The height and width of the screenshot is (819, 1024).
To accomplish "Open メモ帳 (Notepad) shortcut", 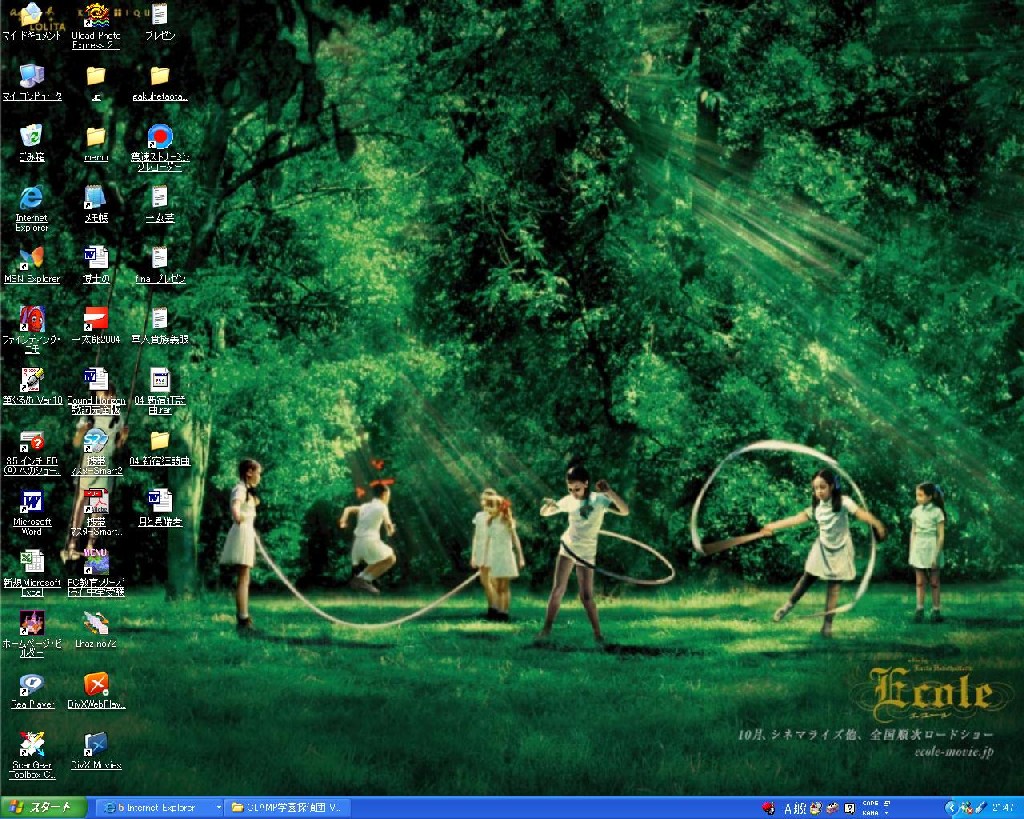I will [x=96, y=204].
